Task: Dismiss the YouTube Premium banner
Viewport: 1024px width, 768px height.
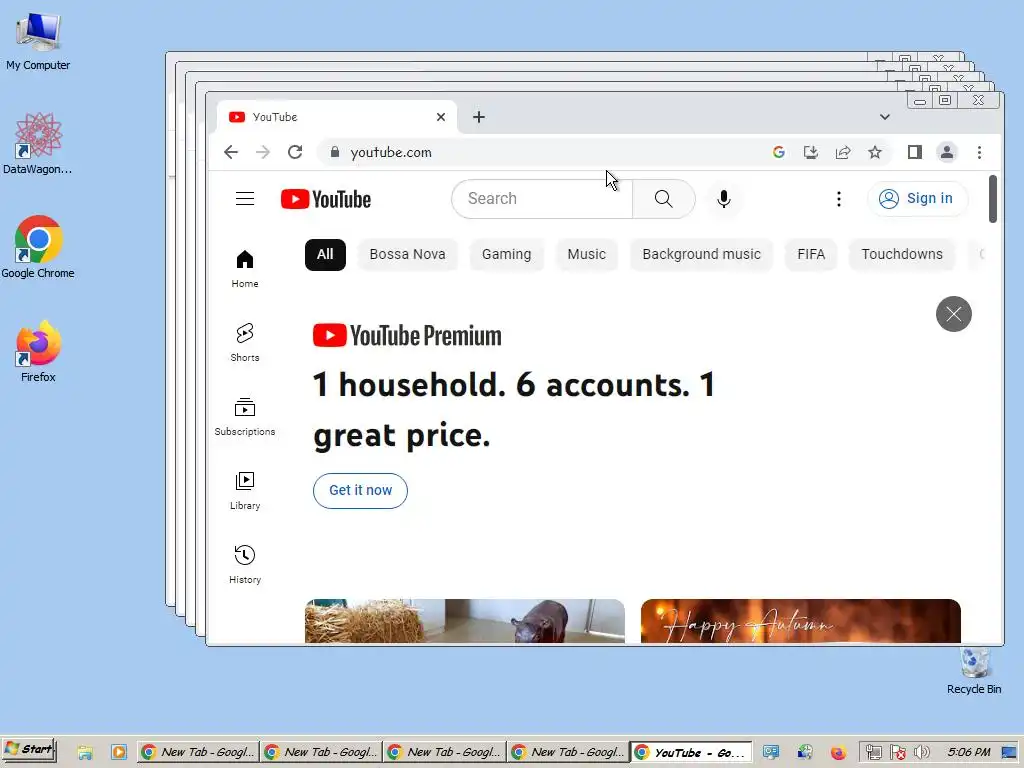Action: 953,314
